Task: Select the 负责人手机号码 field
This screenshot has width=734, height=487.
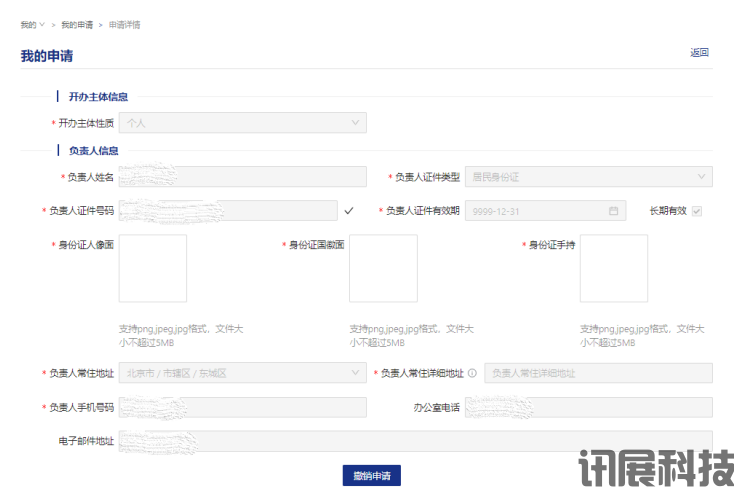Action: point(242,407)
